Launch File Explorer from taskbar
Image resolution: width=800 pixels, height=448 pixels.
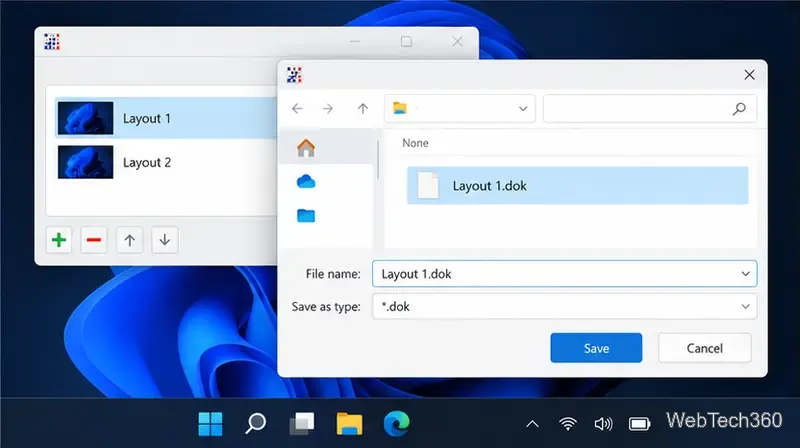(x=349, y=424)
